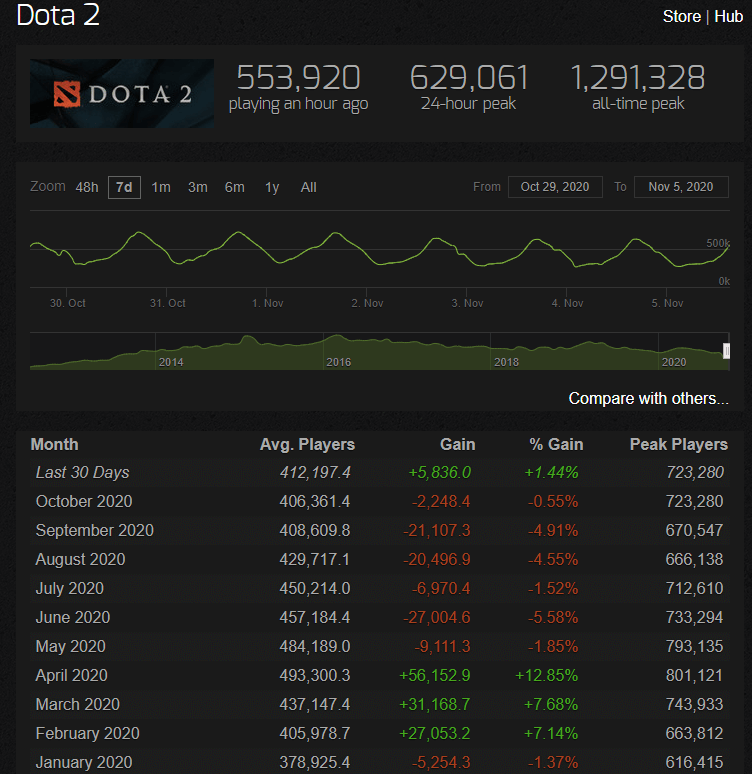Click the August 2020 row label
This screenshot has height=774, width=752.
click(80, 560)
